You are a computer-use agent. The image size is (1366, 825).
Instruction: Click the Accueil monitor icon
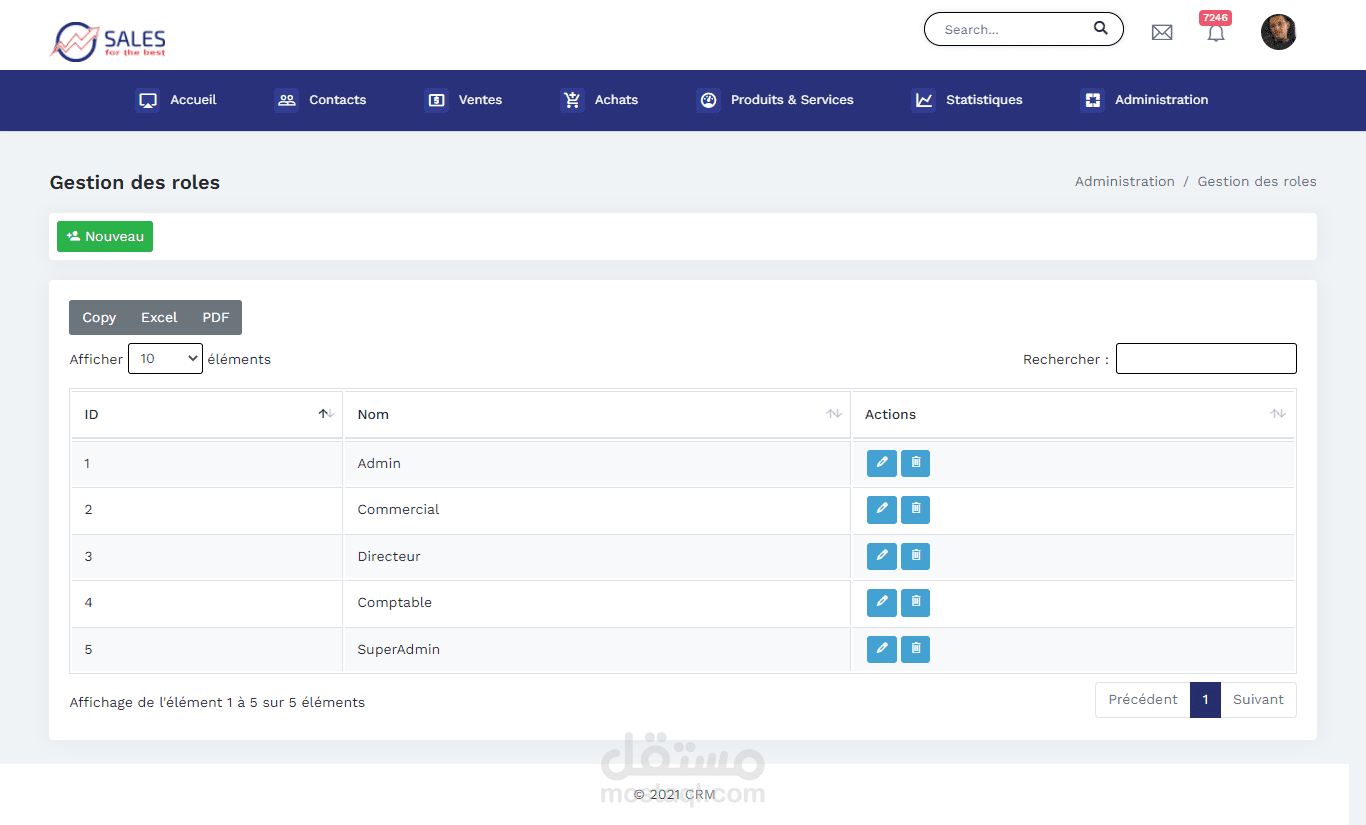pyautogui.click(x=148, y=100)
